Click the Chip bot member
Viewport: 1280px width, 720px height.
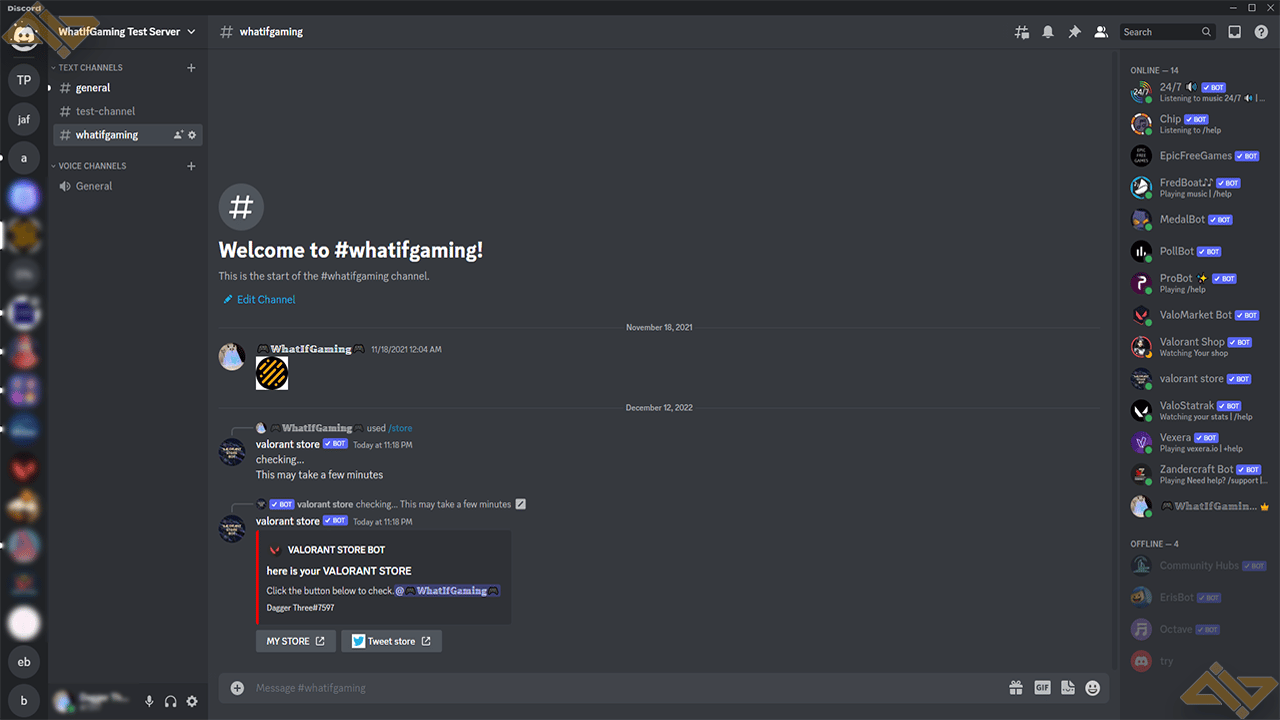pos(1197,124)
